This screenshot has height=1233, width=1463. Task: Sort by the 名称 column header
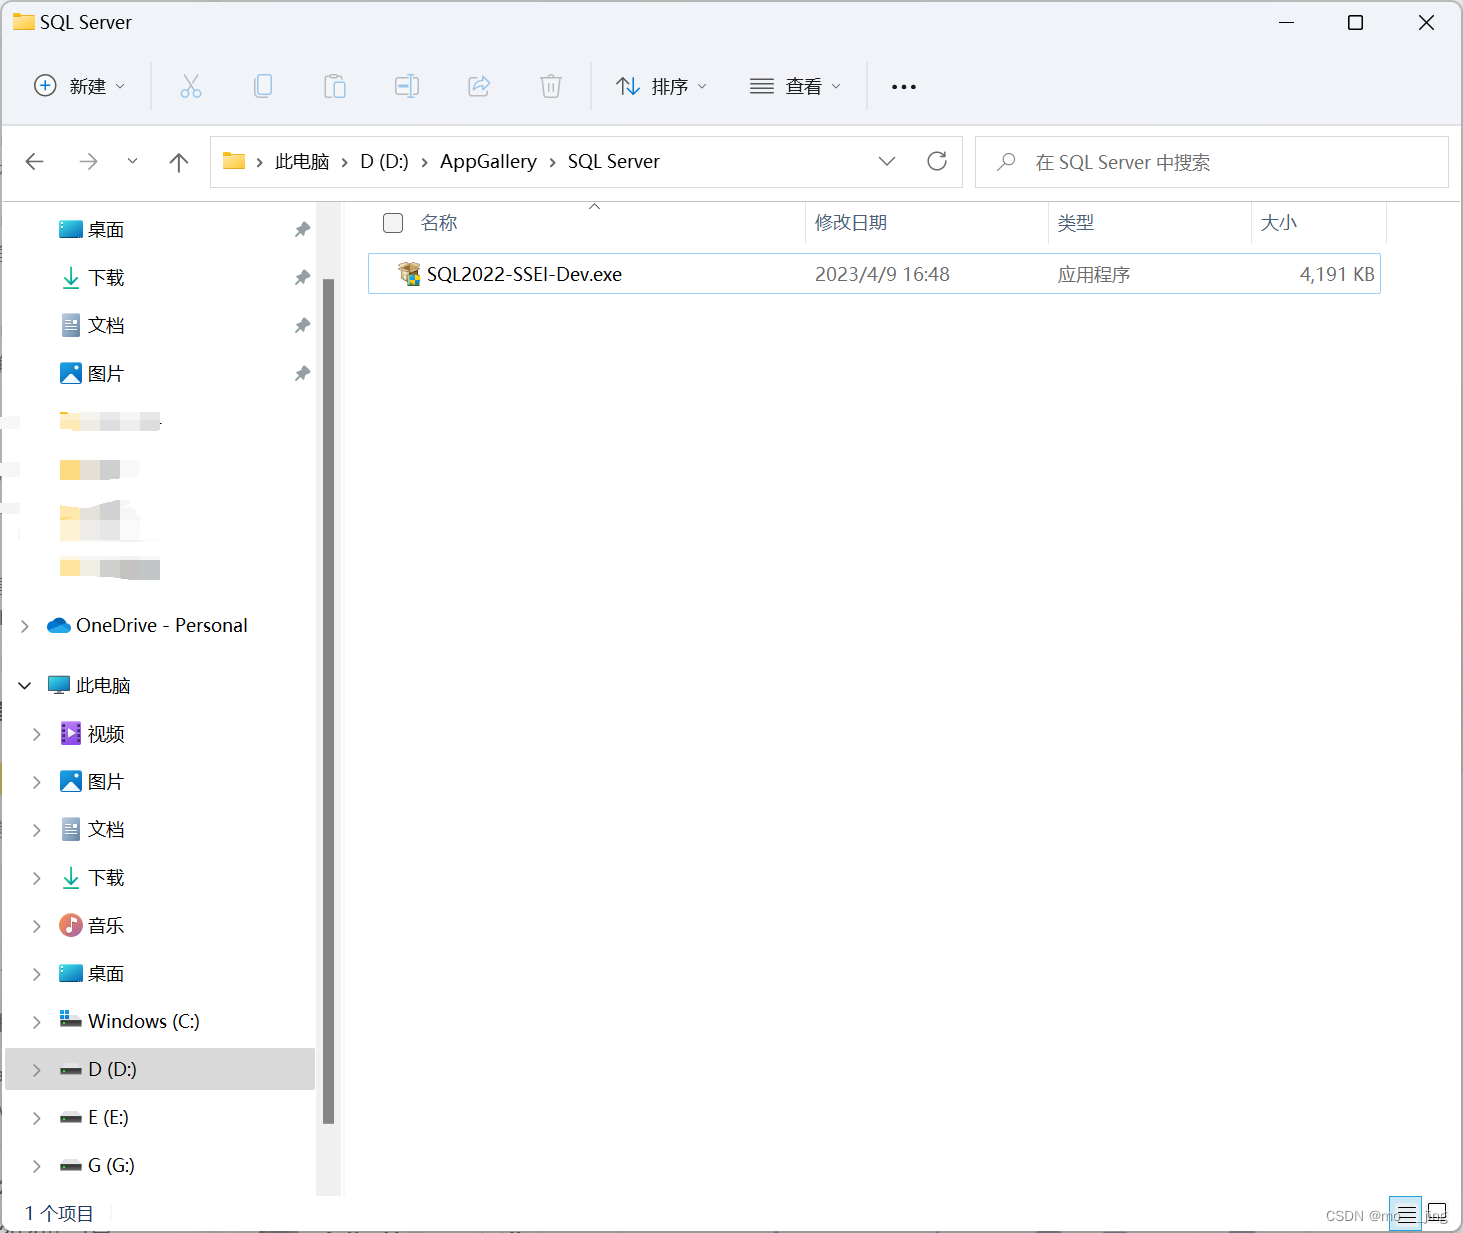(439, 223)
